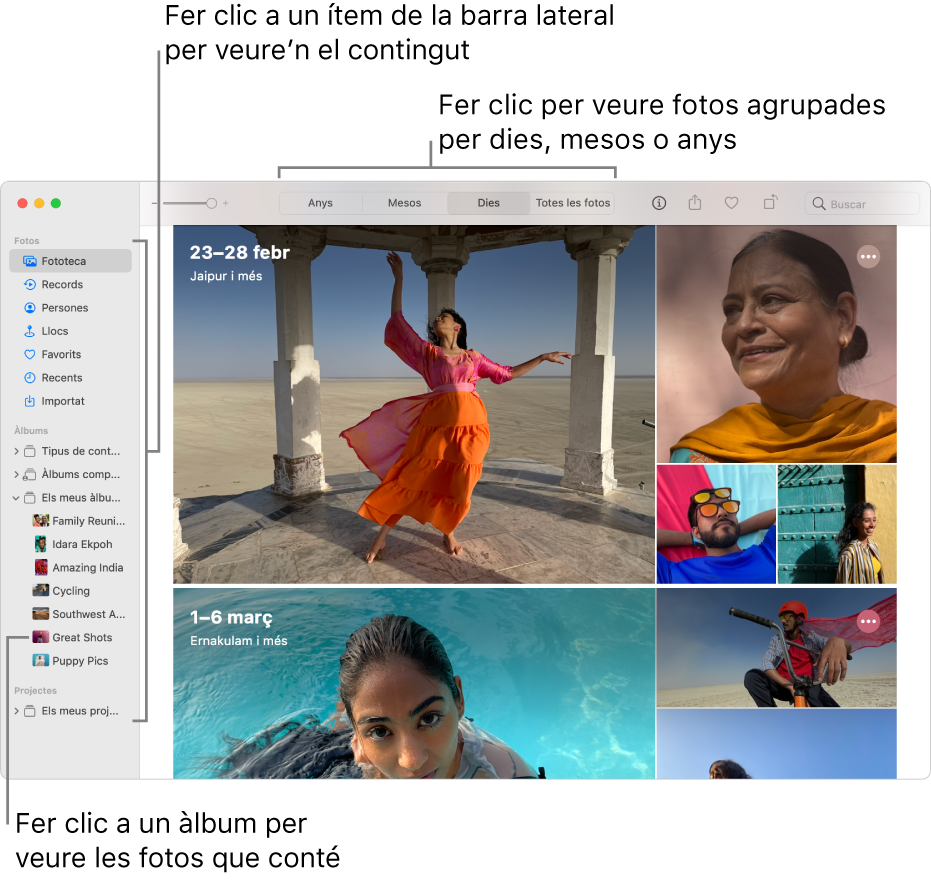Switch to the Totes les fotos tab
The height and width of the screenshot is (880, 931).
click(572, 202)
